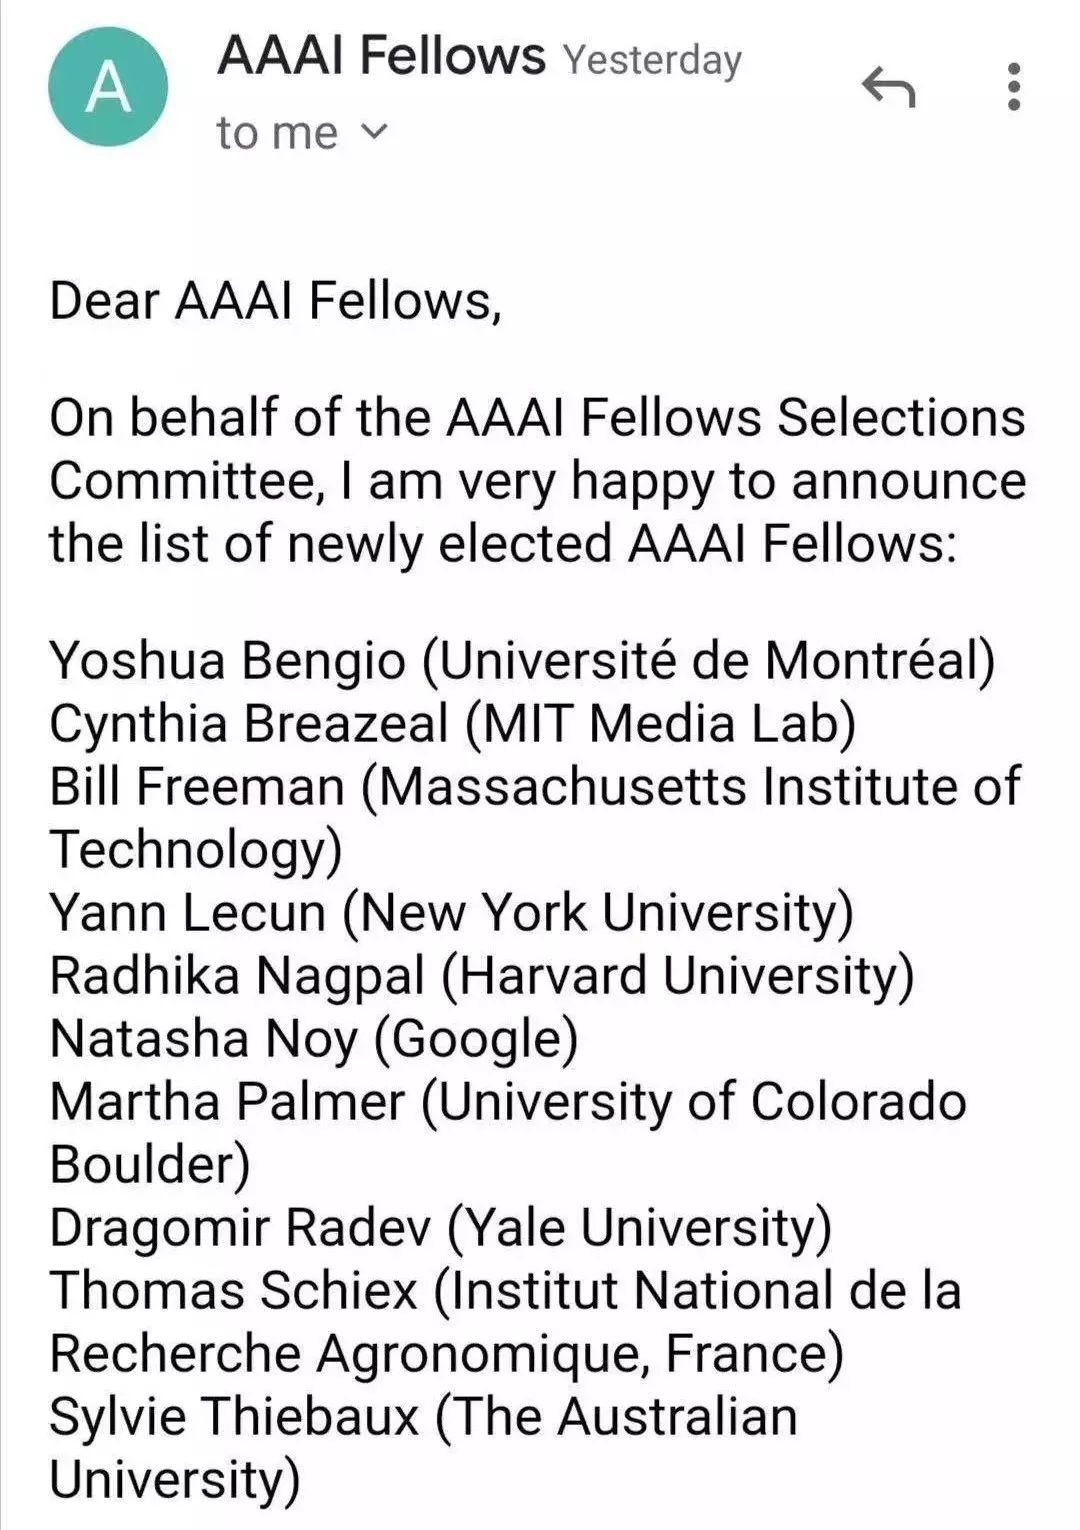Select the Radhika Nagpal entry
1080x1530 pixels.
(481, 975)
